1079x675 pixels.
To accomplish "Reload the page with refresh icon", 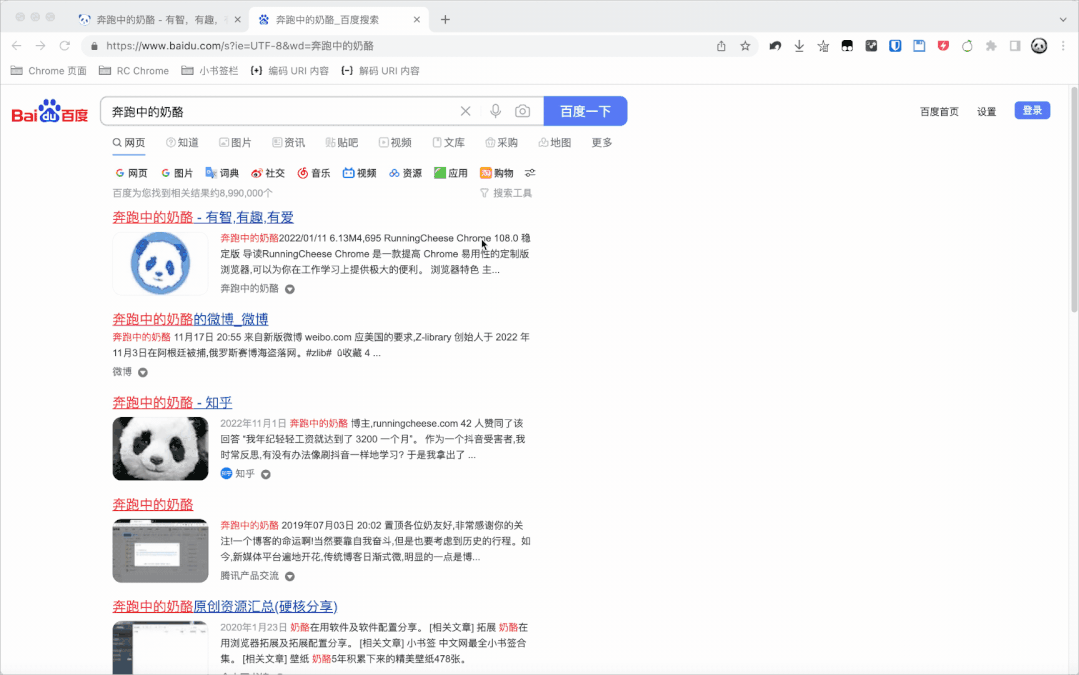I will click(x=65, y=46).
